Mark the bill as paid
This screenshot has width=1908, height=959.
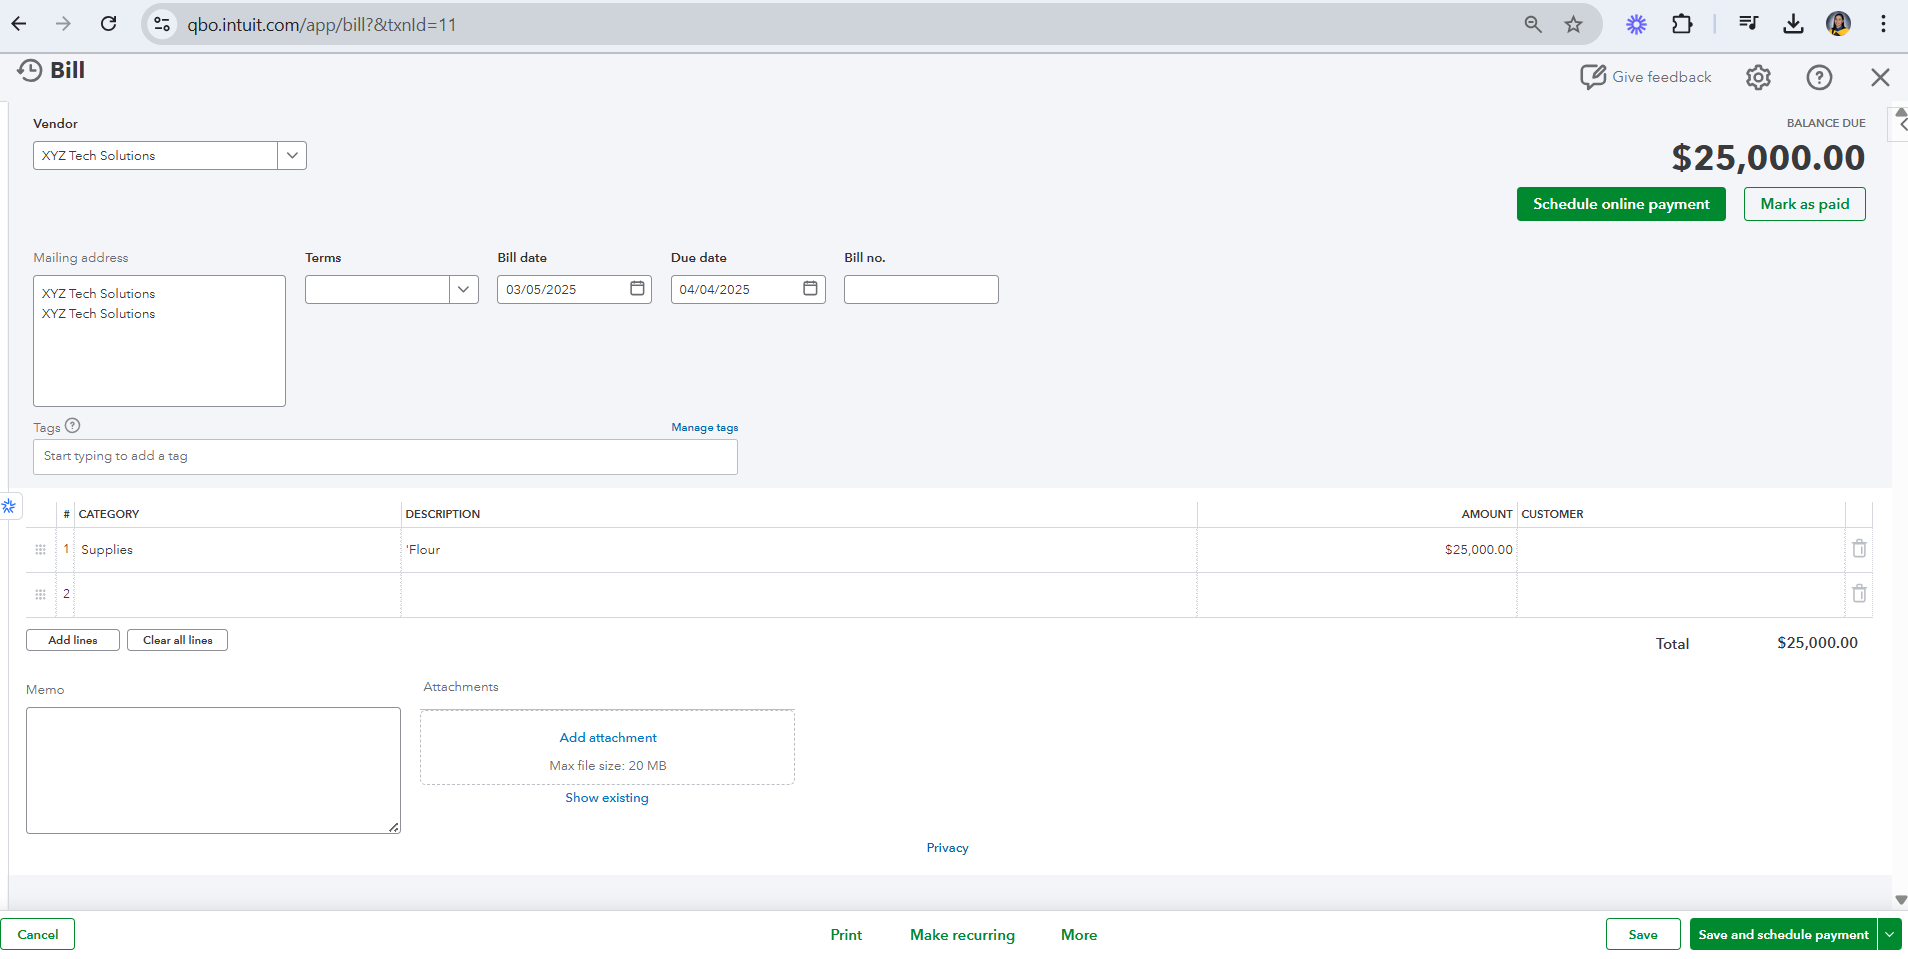(x=1805, y=204)
